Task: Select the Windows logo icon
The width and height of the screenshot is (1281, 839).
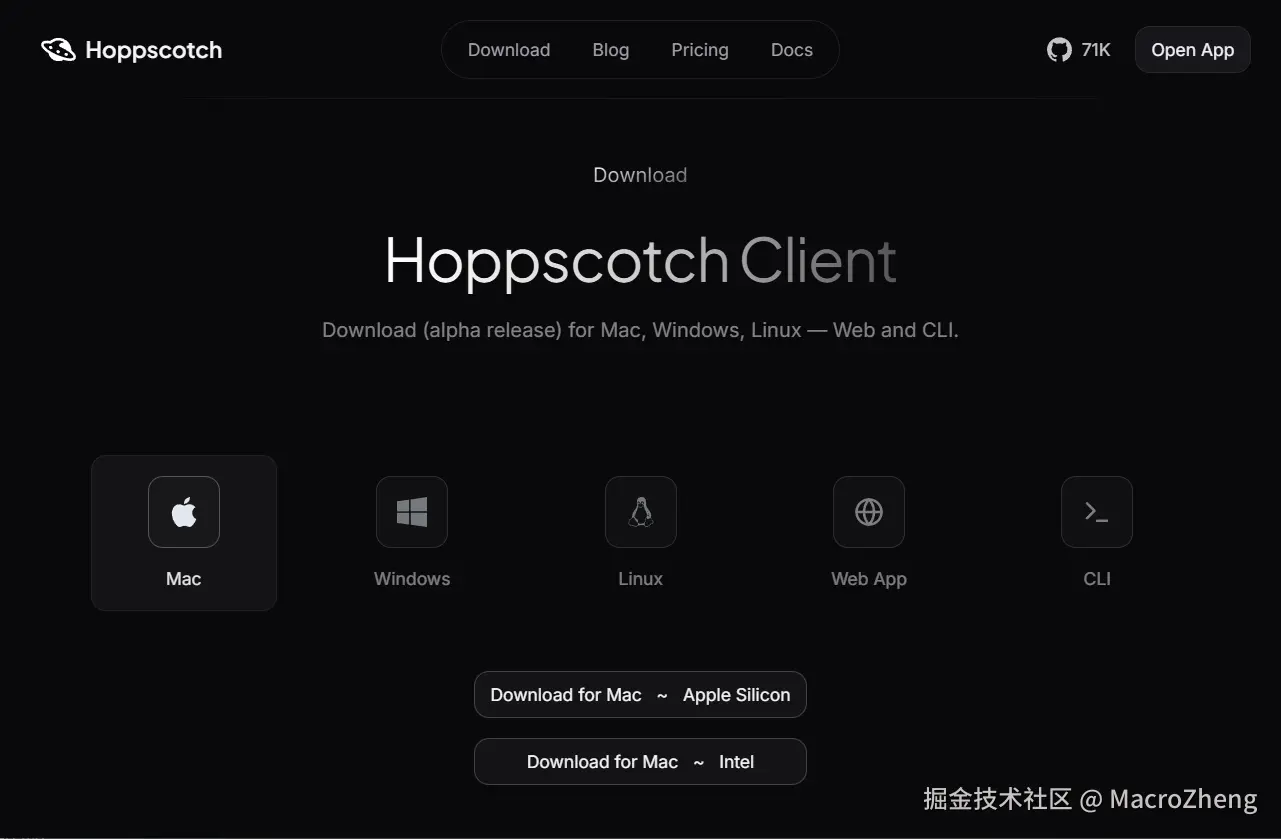Action: click(412, 512)
